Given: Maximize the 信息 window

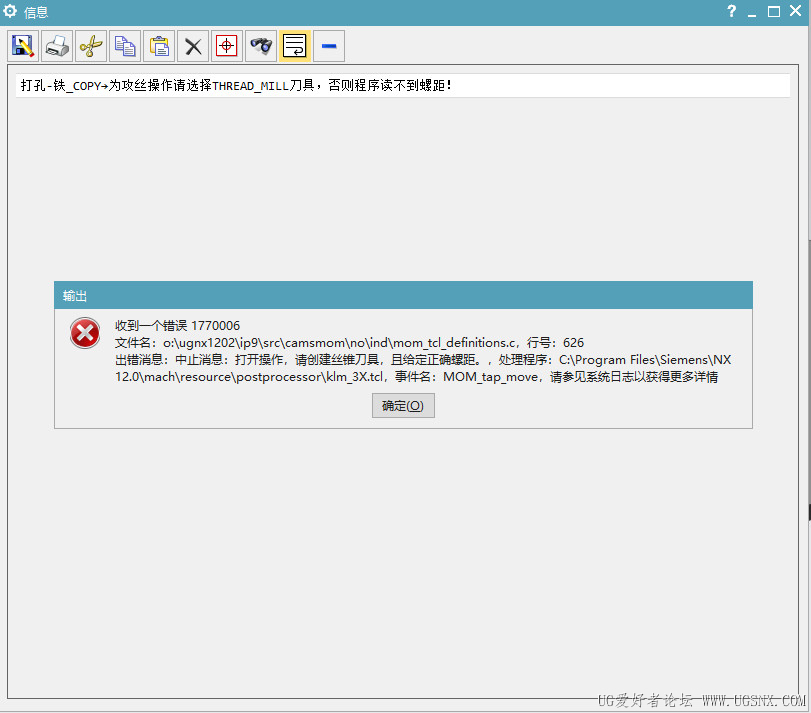Looking at the screenshot, I should click(x=774, y=11).
